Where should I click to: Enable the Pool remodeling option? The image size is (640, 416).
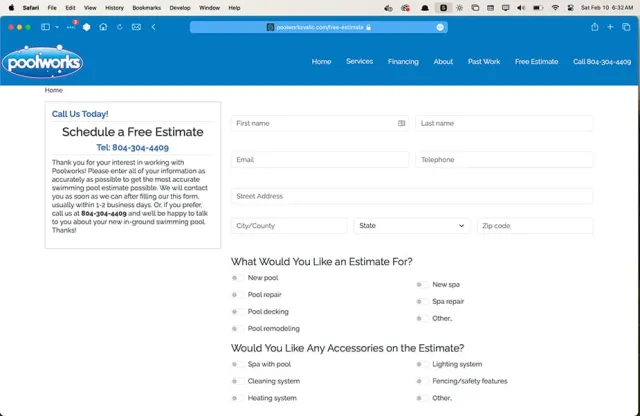[x=238, y=329]
